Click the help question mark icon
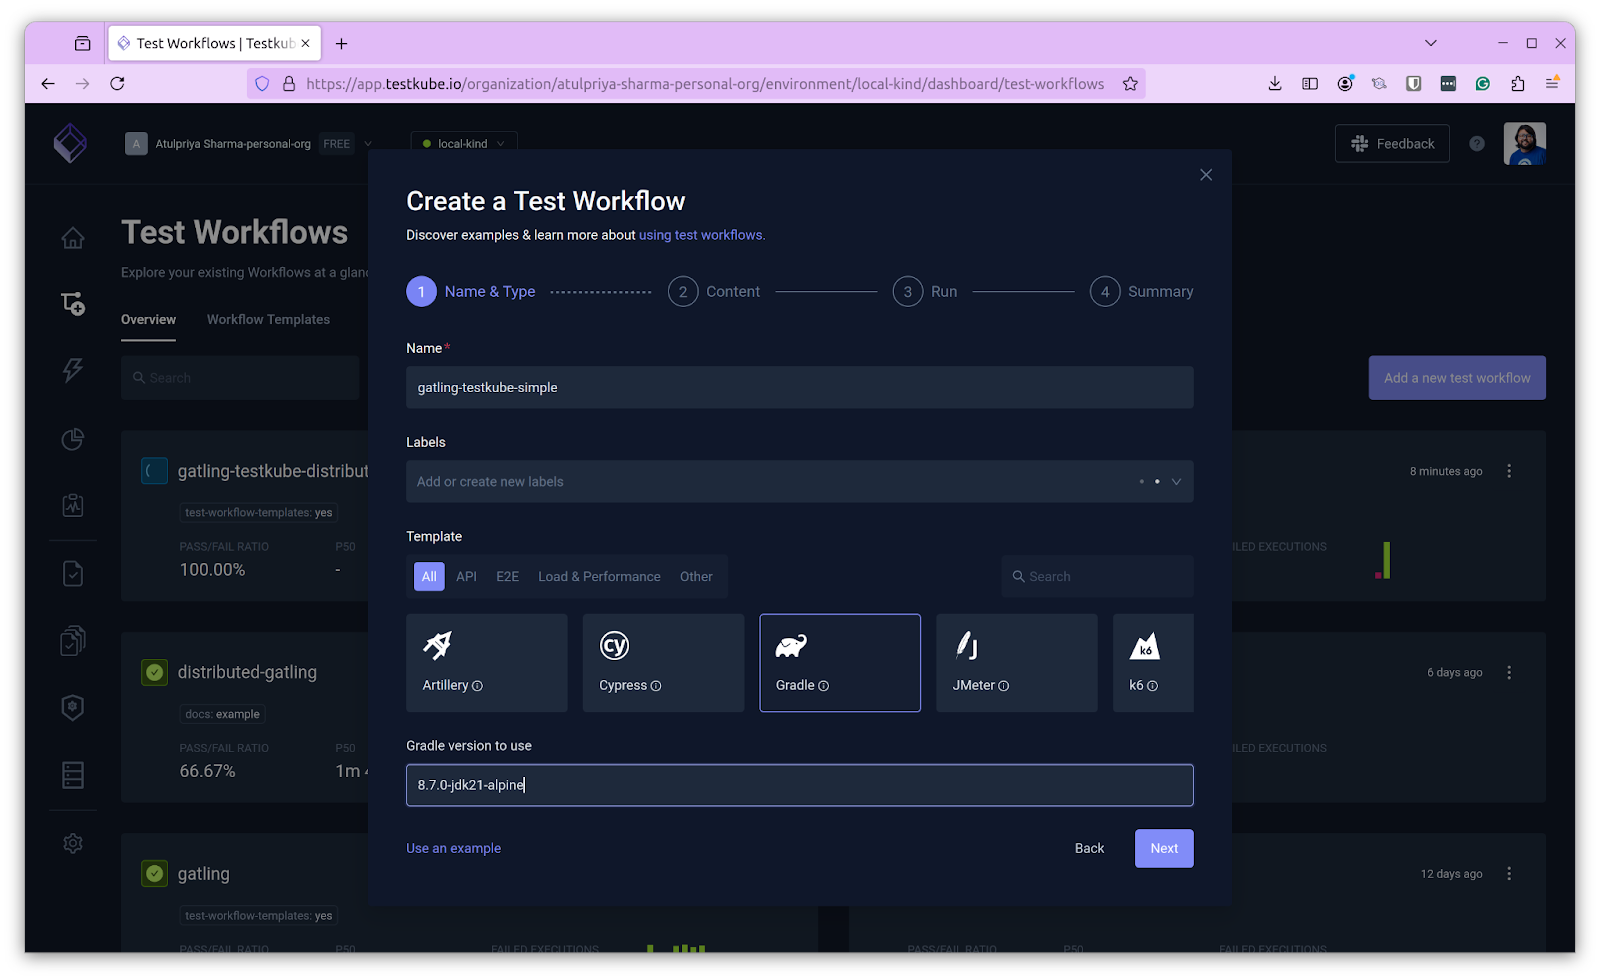 pyautogui.click(x=1477, y=144)
